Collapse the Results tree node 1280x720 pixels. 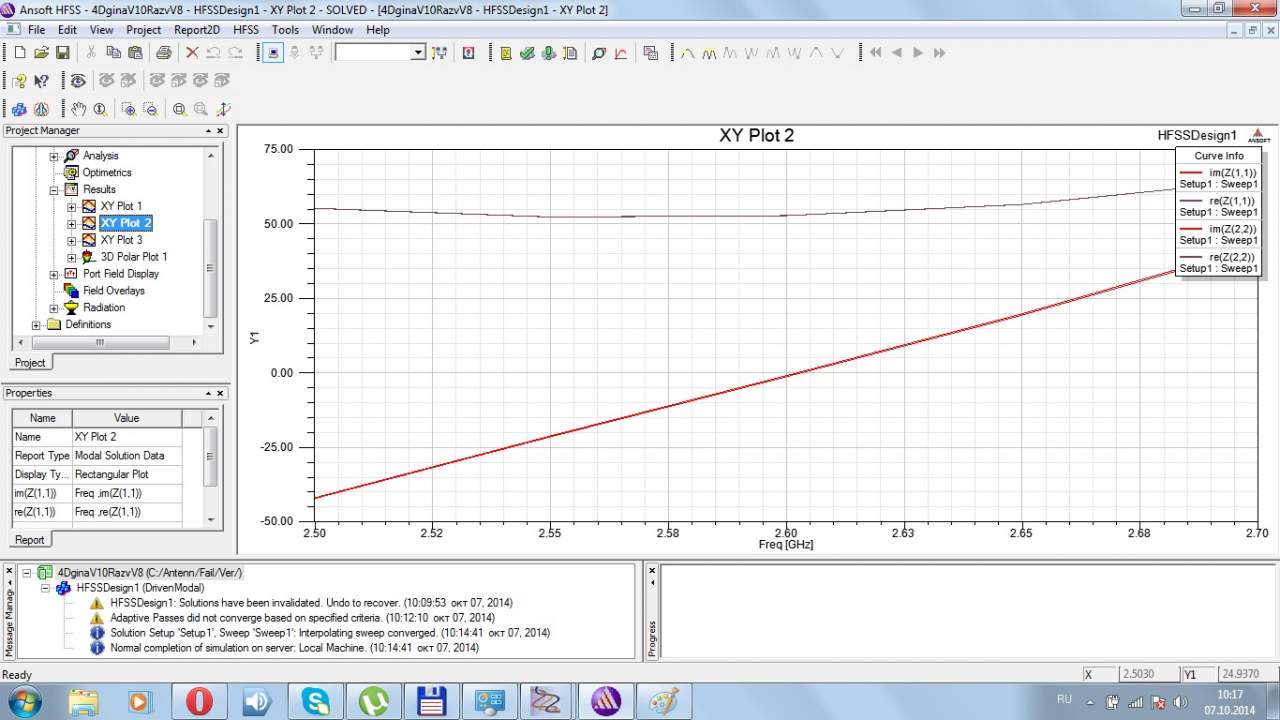coord(54,190)
